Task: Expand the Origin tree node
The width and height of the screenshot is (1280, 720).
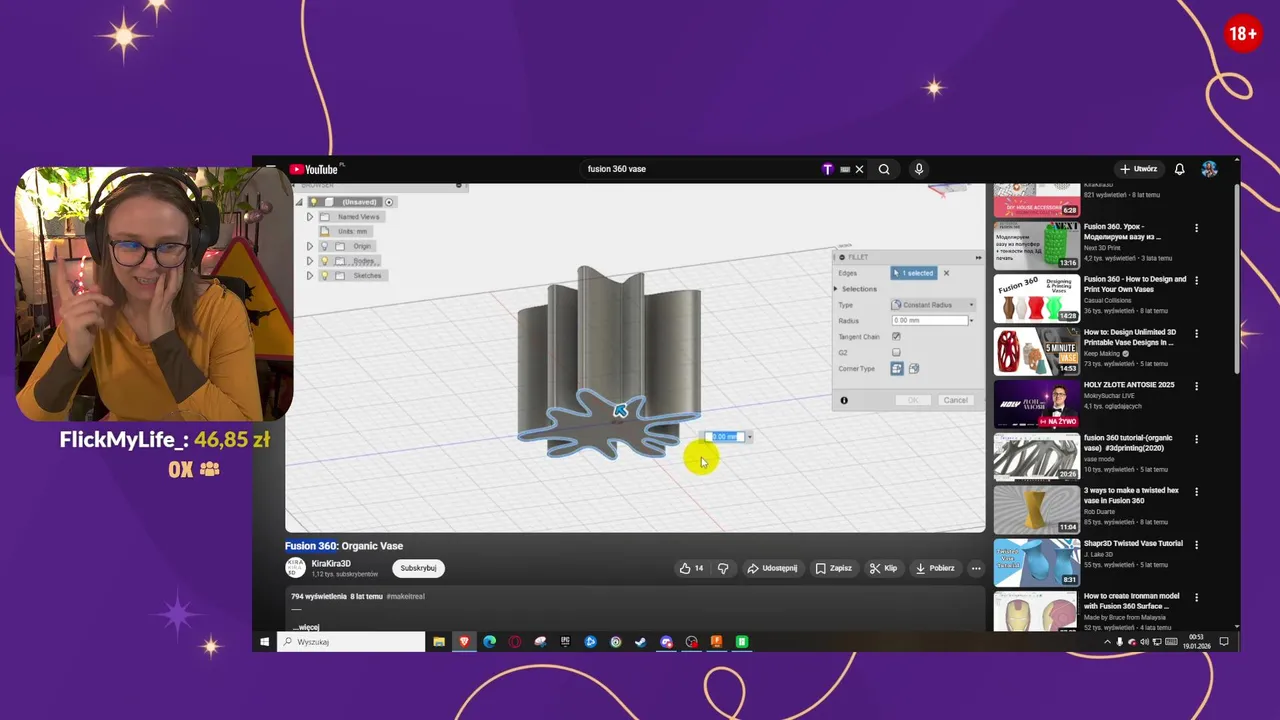Action: [310, 246]
